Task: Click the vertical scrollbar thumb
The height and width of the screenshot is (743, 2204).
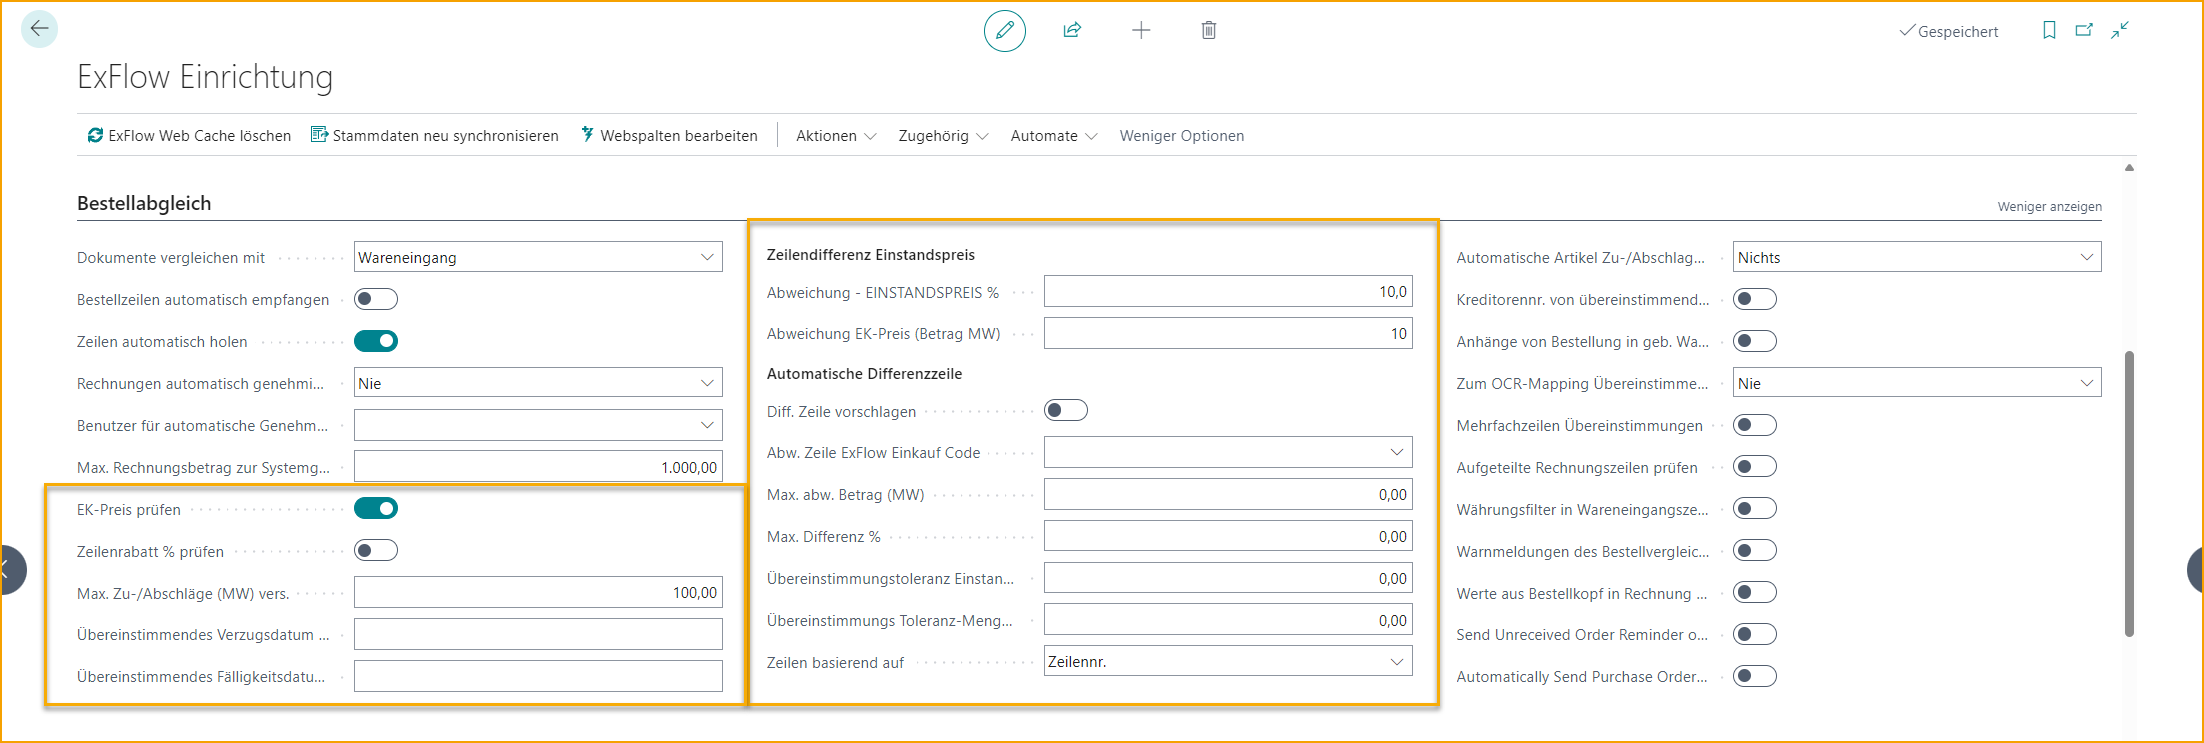Action: point(2130,493)
